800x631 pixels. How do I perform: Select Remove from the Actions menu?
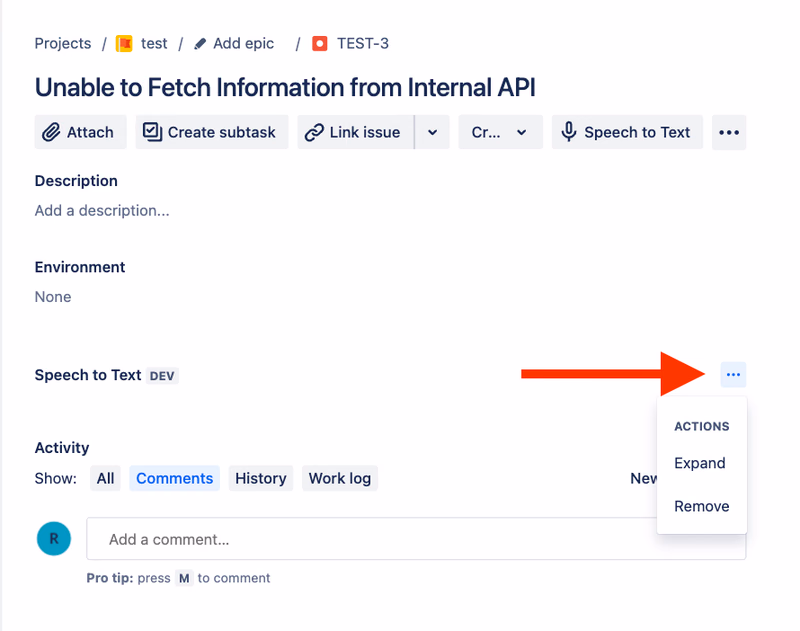coord(702,506)
